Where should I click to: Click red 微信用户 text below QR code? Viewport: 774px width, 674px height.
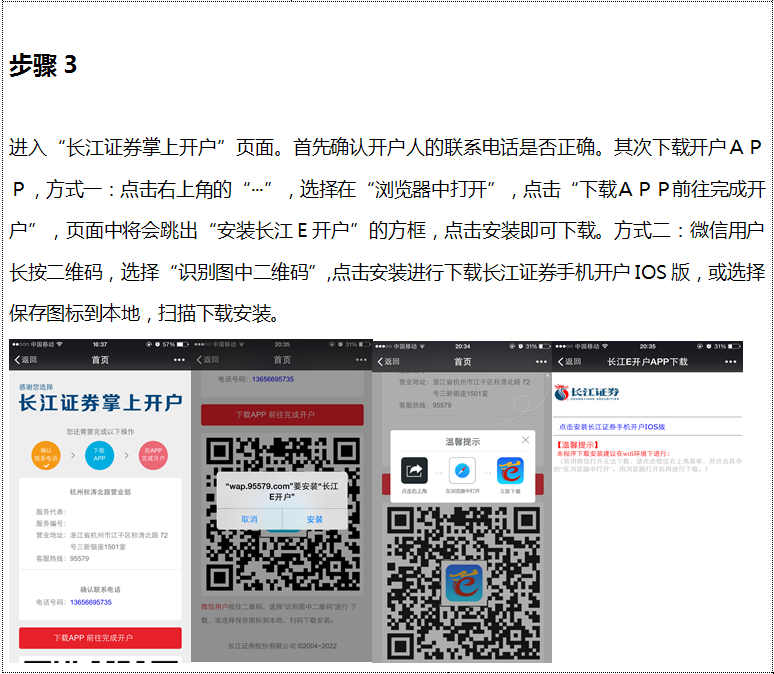point(214,606)
